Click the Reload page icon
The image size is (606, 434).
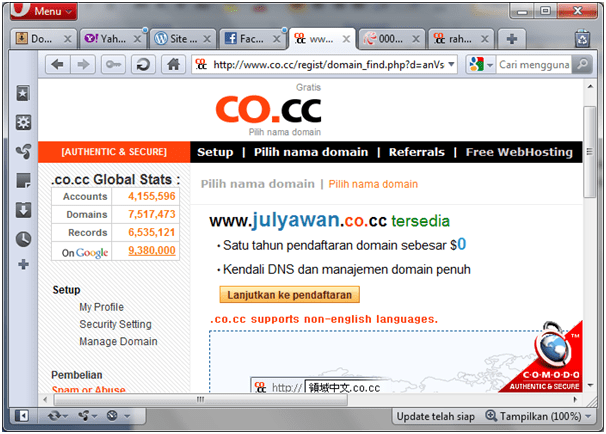(x=143, y=64)
